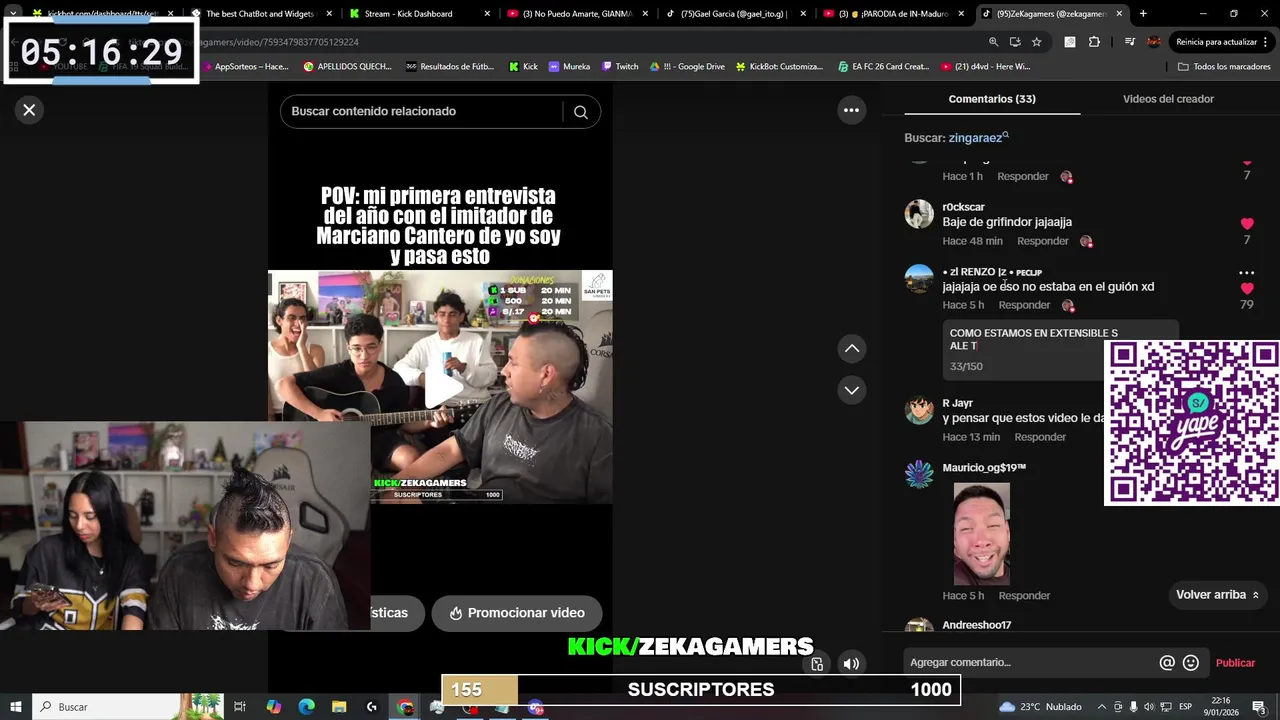The width and height of the screenshot is (1280, 720).
Task: Change the ESP input language
Action: click(1185, 707)
